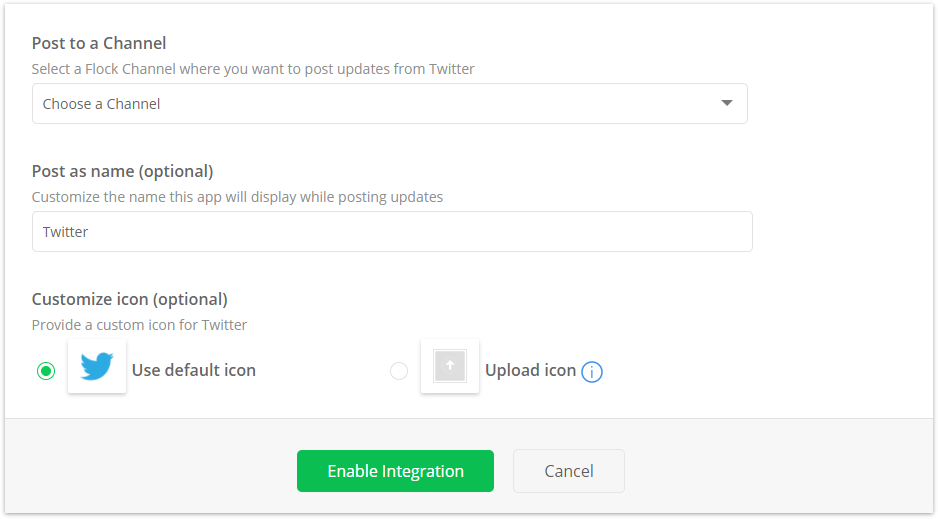Click the Customize the name description text
Image resolution: width=938 pixels, height=519 pixels.
coord(237,197)
